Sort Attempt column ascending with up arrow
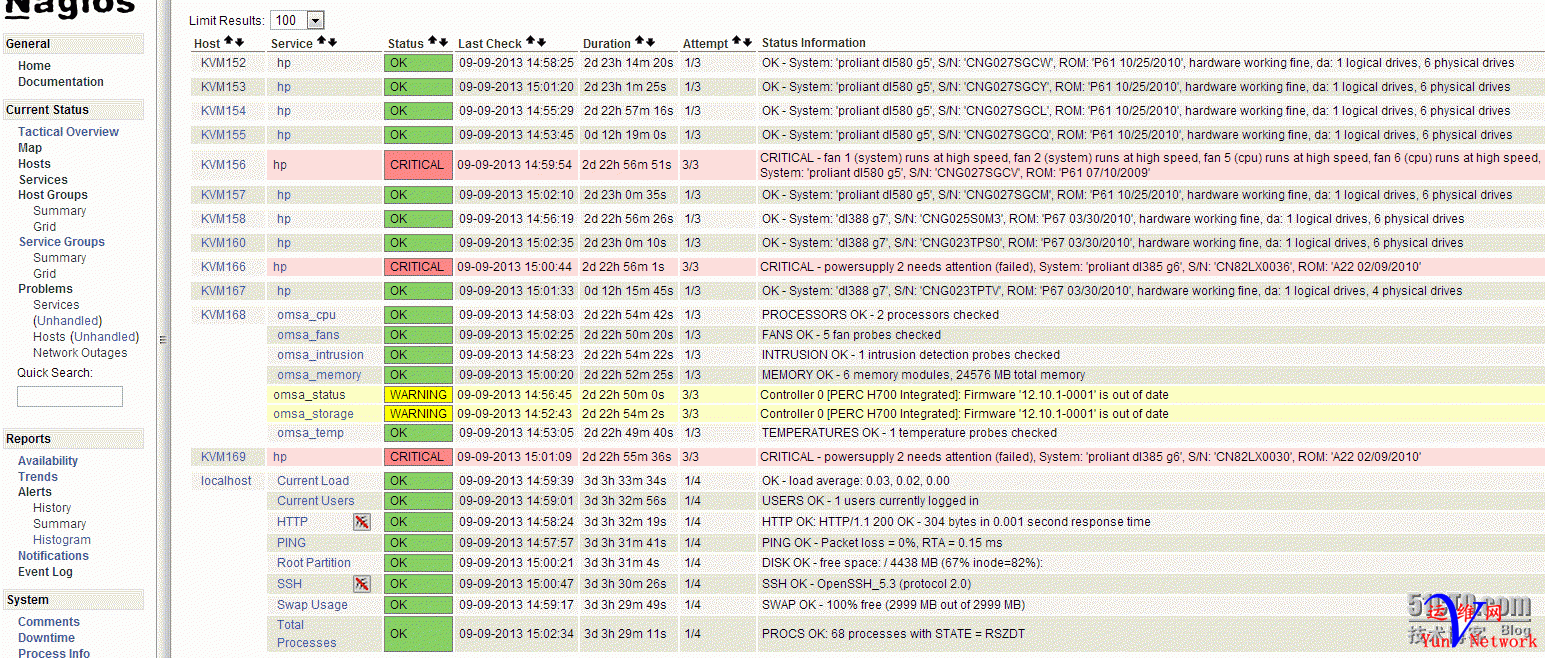Screen dimensions: 1545x658 [737, 41]
